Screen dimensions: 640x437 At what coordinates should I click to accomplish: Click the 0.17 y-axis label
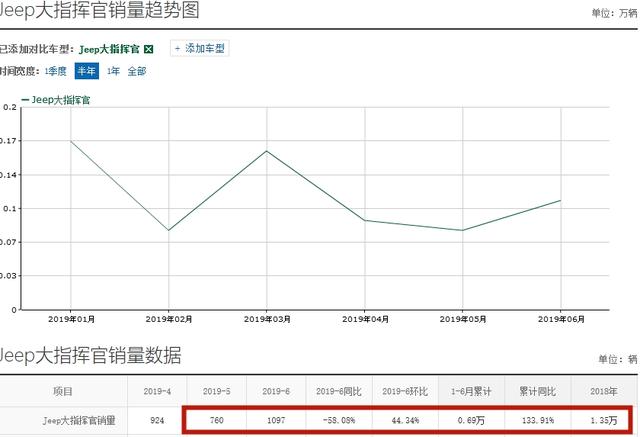(x=8, y=141)
